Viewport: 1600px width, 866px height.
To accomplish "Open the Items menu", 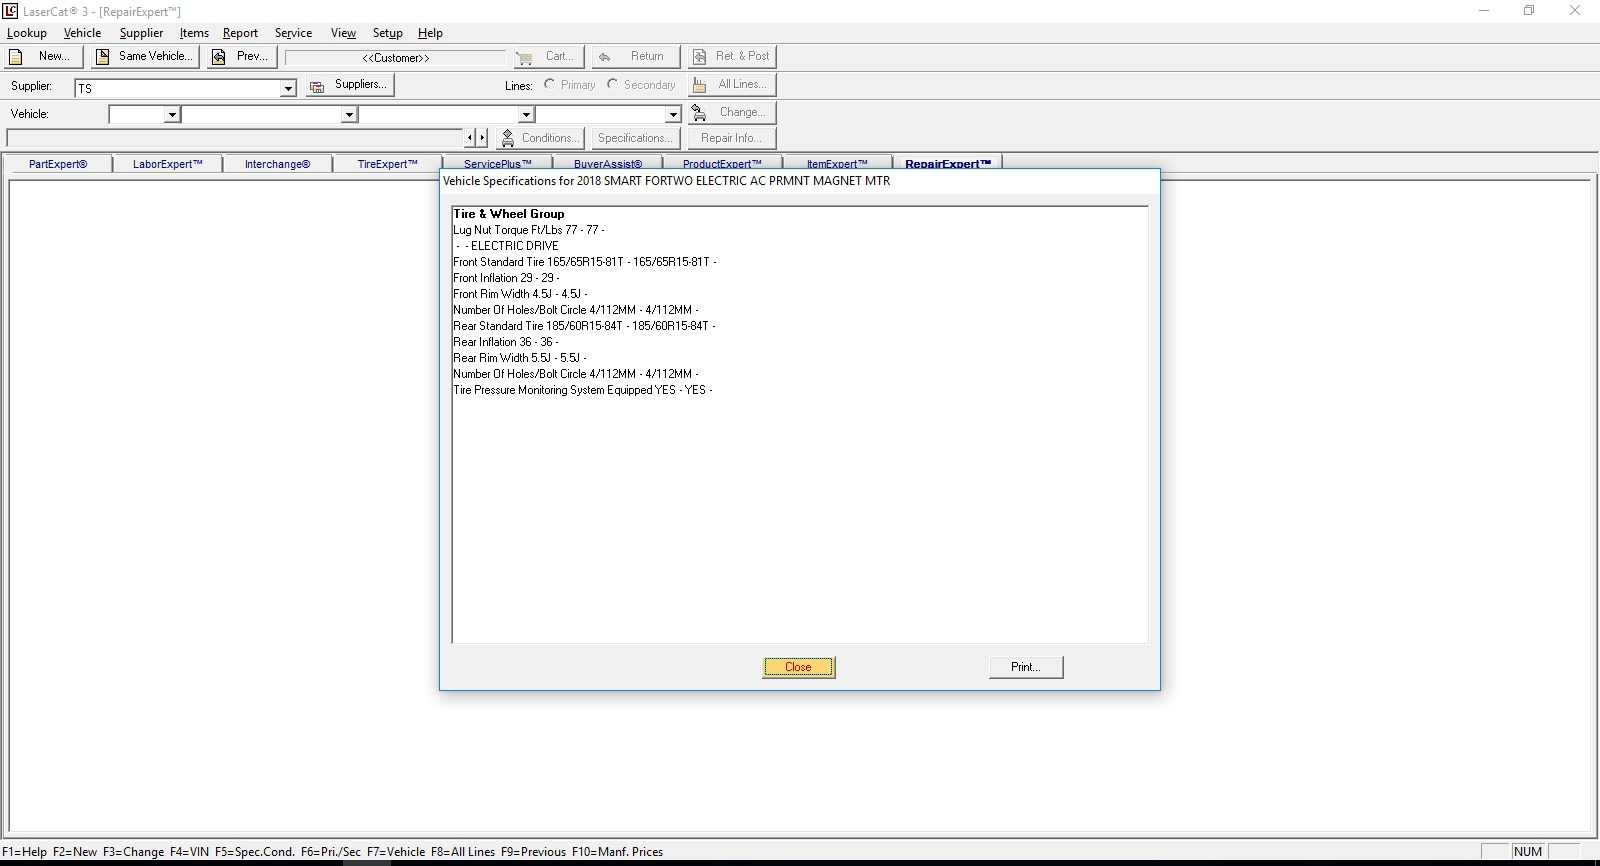I will (194, 33).
